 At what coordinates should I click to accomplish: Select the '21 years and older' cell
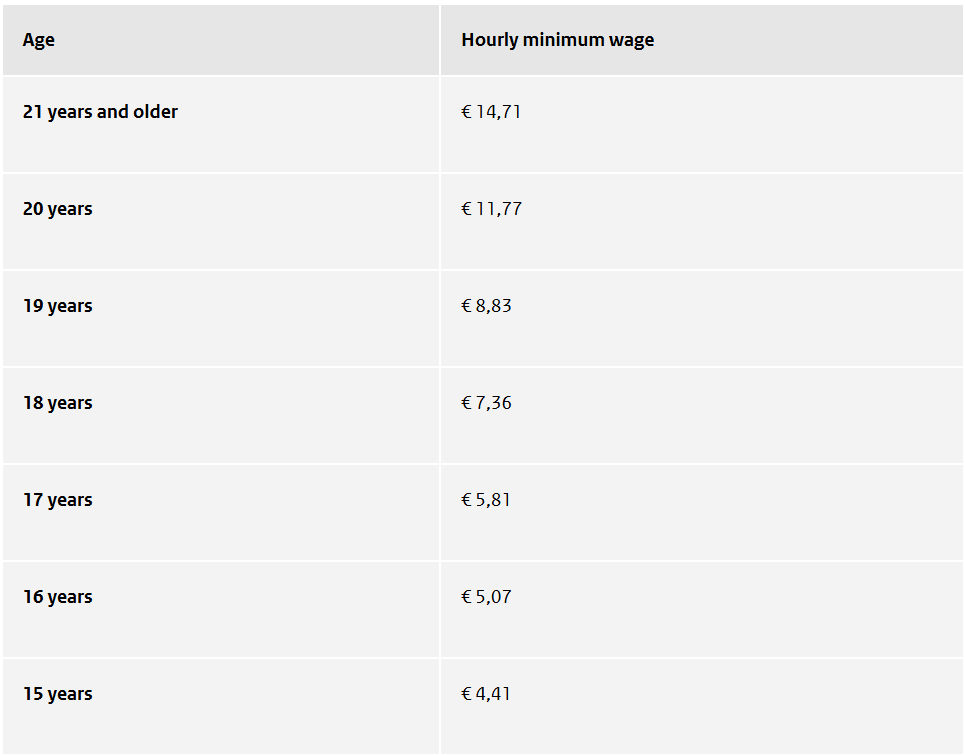pyautogui.click(x=100, y=112)
